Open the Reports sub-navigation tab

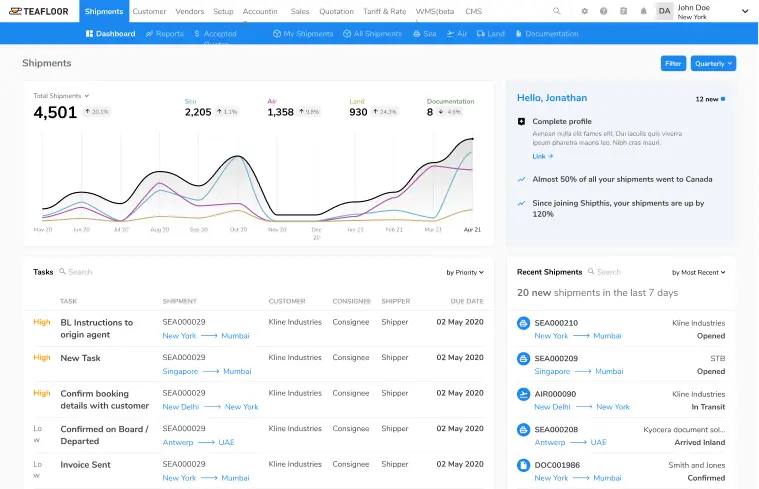point(165,34)
